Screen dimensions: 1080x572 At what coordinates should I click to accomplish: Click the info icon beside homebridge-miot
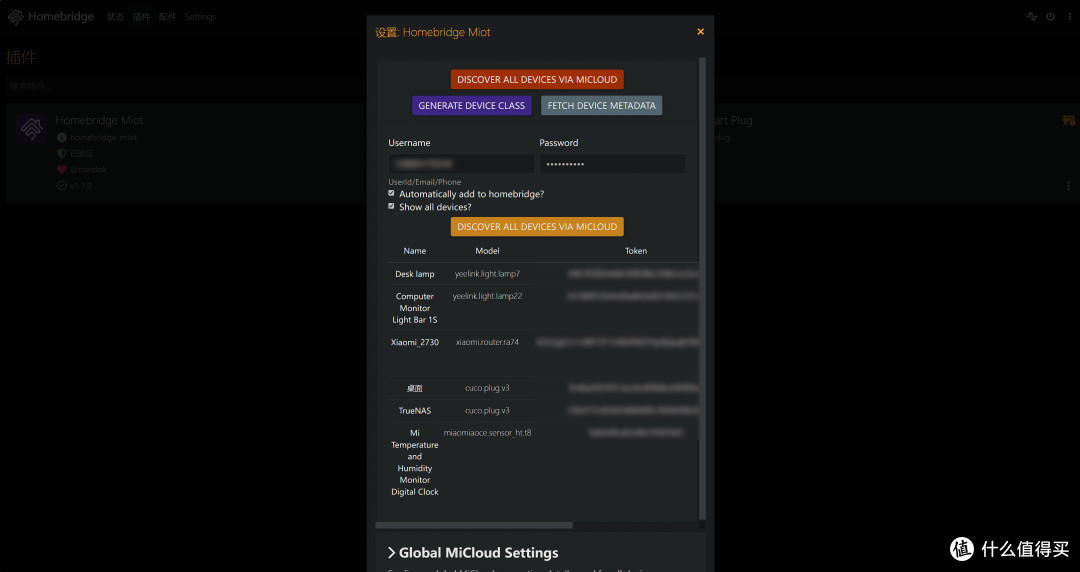(x=61, y=137)
